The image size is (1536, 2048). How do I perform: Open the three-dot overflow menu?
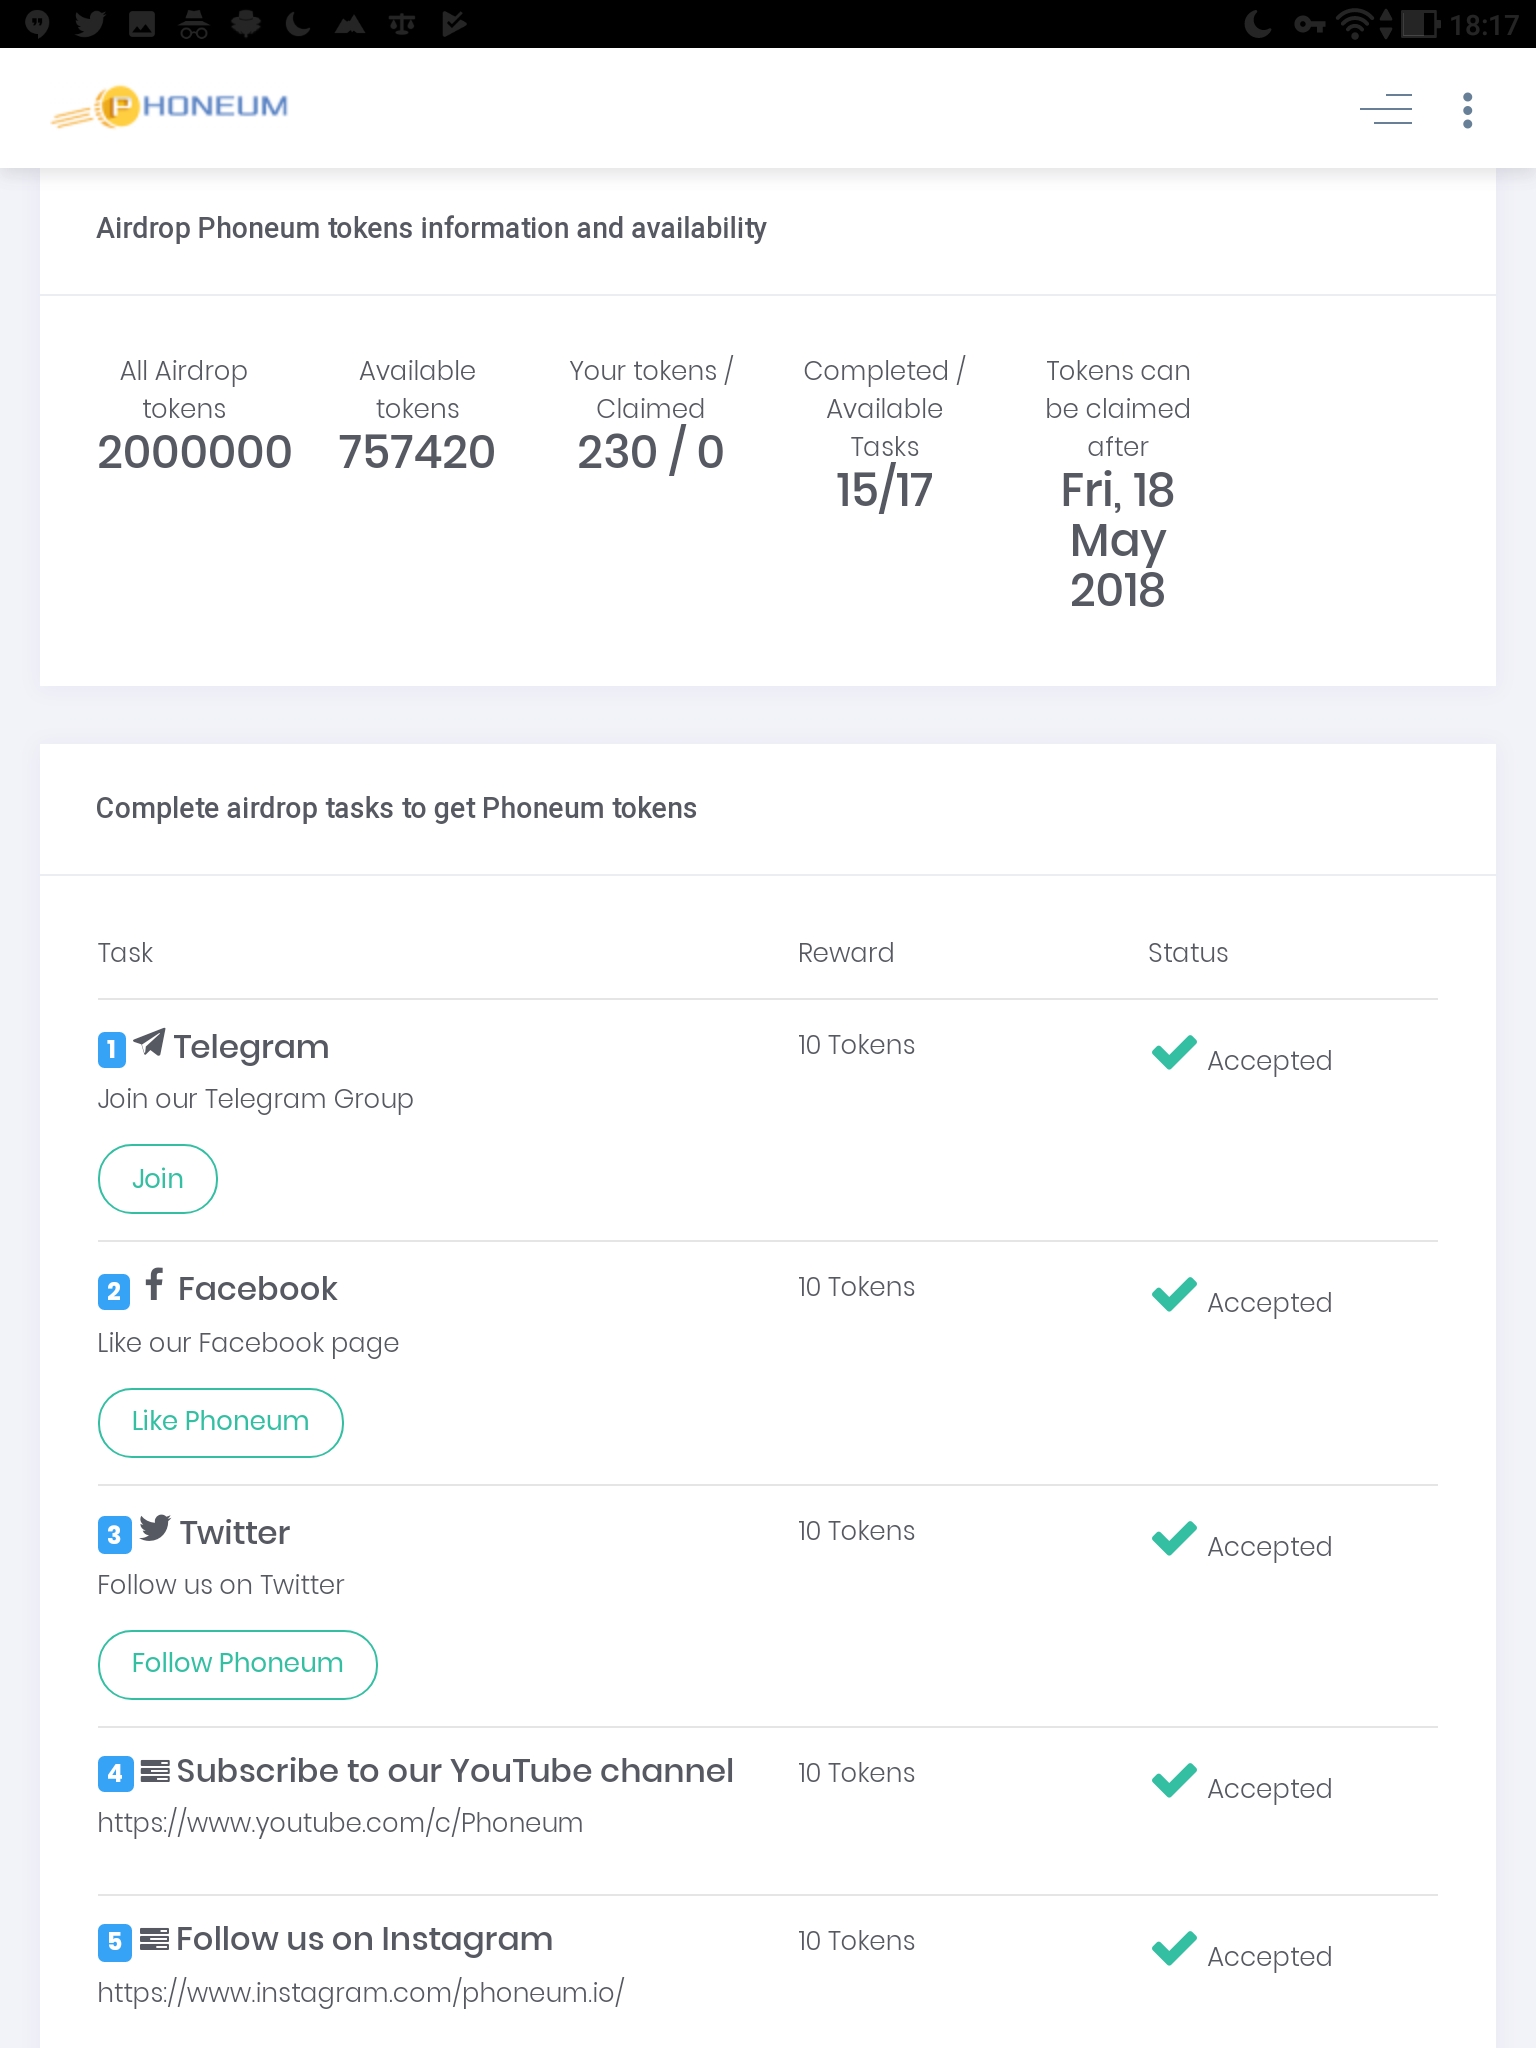point(1466,109)
